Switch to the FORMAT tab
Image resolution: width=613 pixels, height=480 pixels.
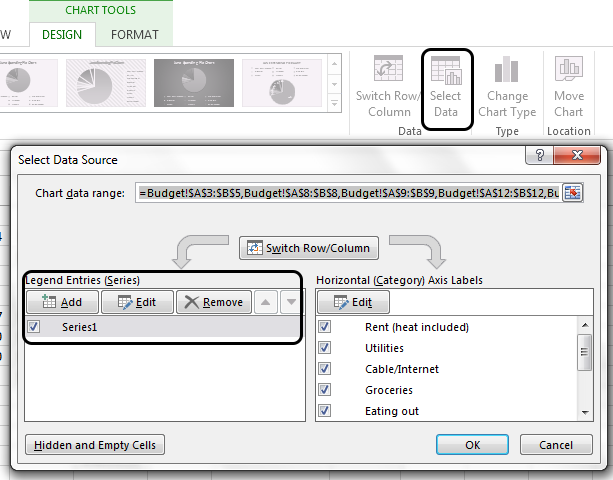click(134, 35)
